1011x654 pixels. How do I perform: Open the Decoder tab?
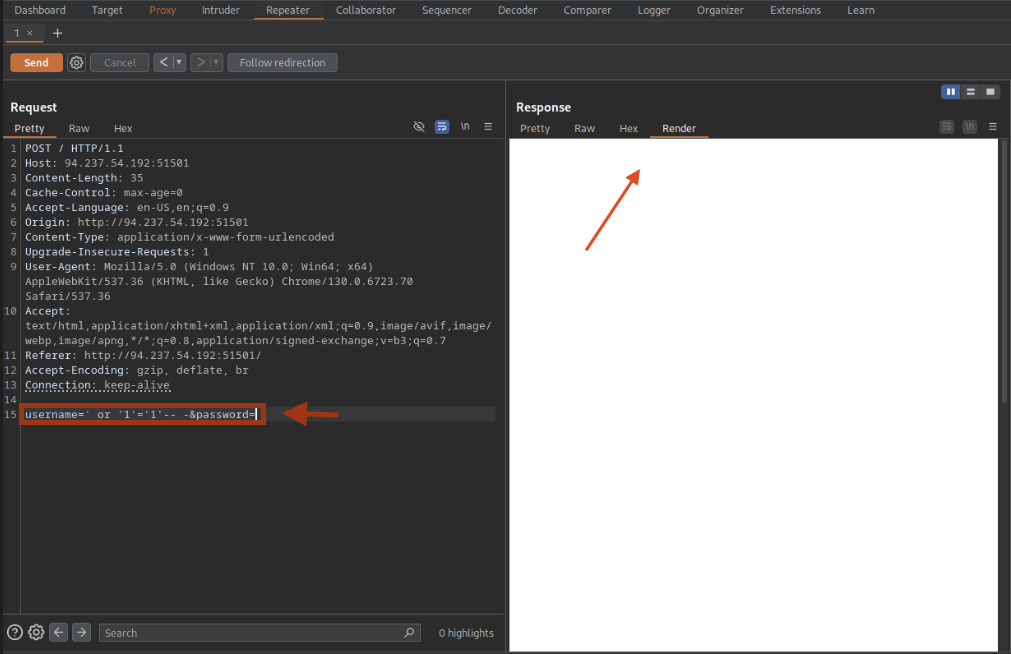pyautogui.click(x=517, y=10)
